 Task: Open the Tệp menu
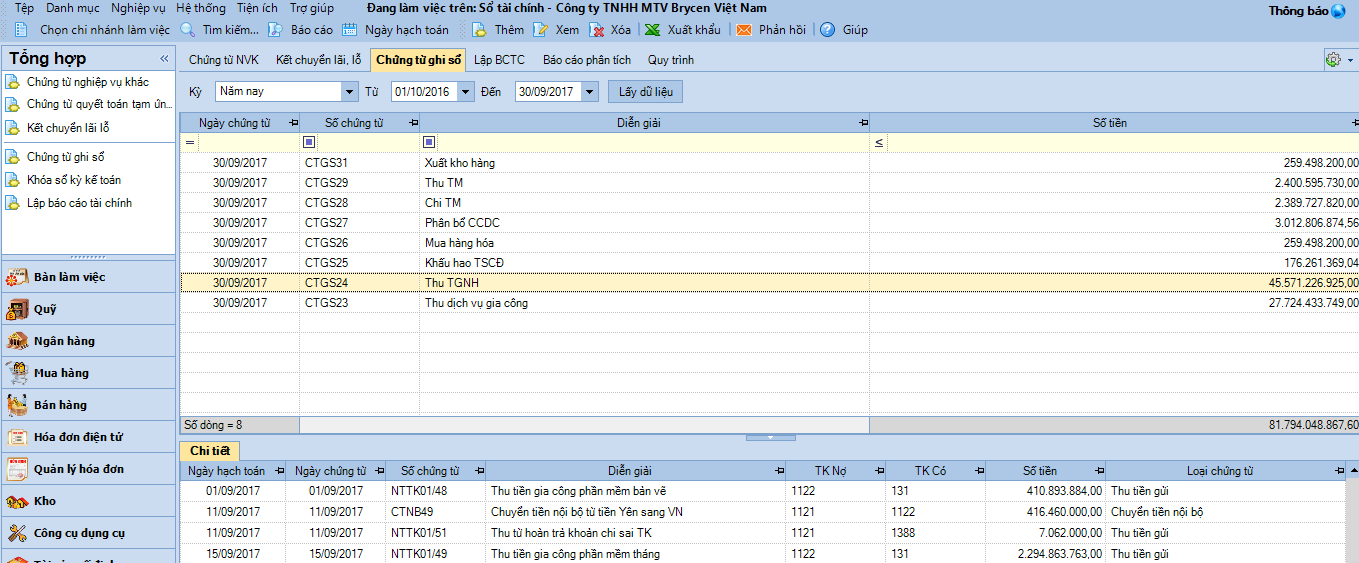24,8
